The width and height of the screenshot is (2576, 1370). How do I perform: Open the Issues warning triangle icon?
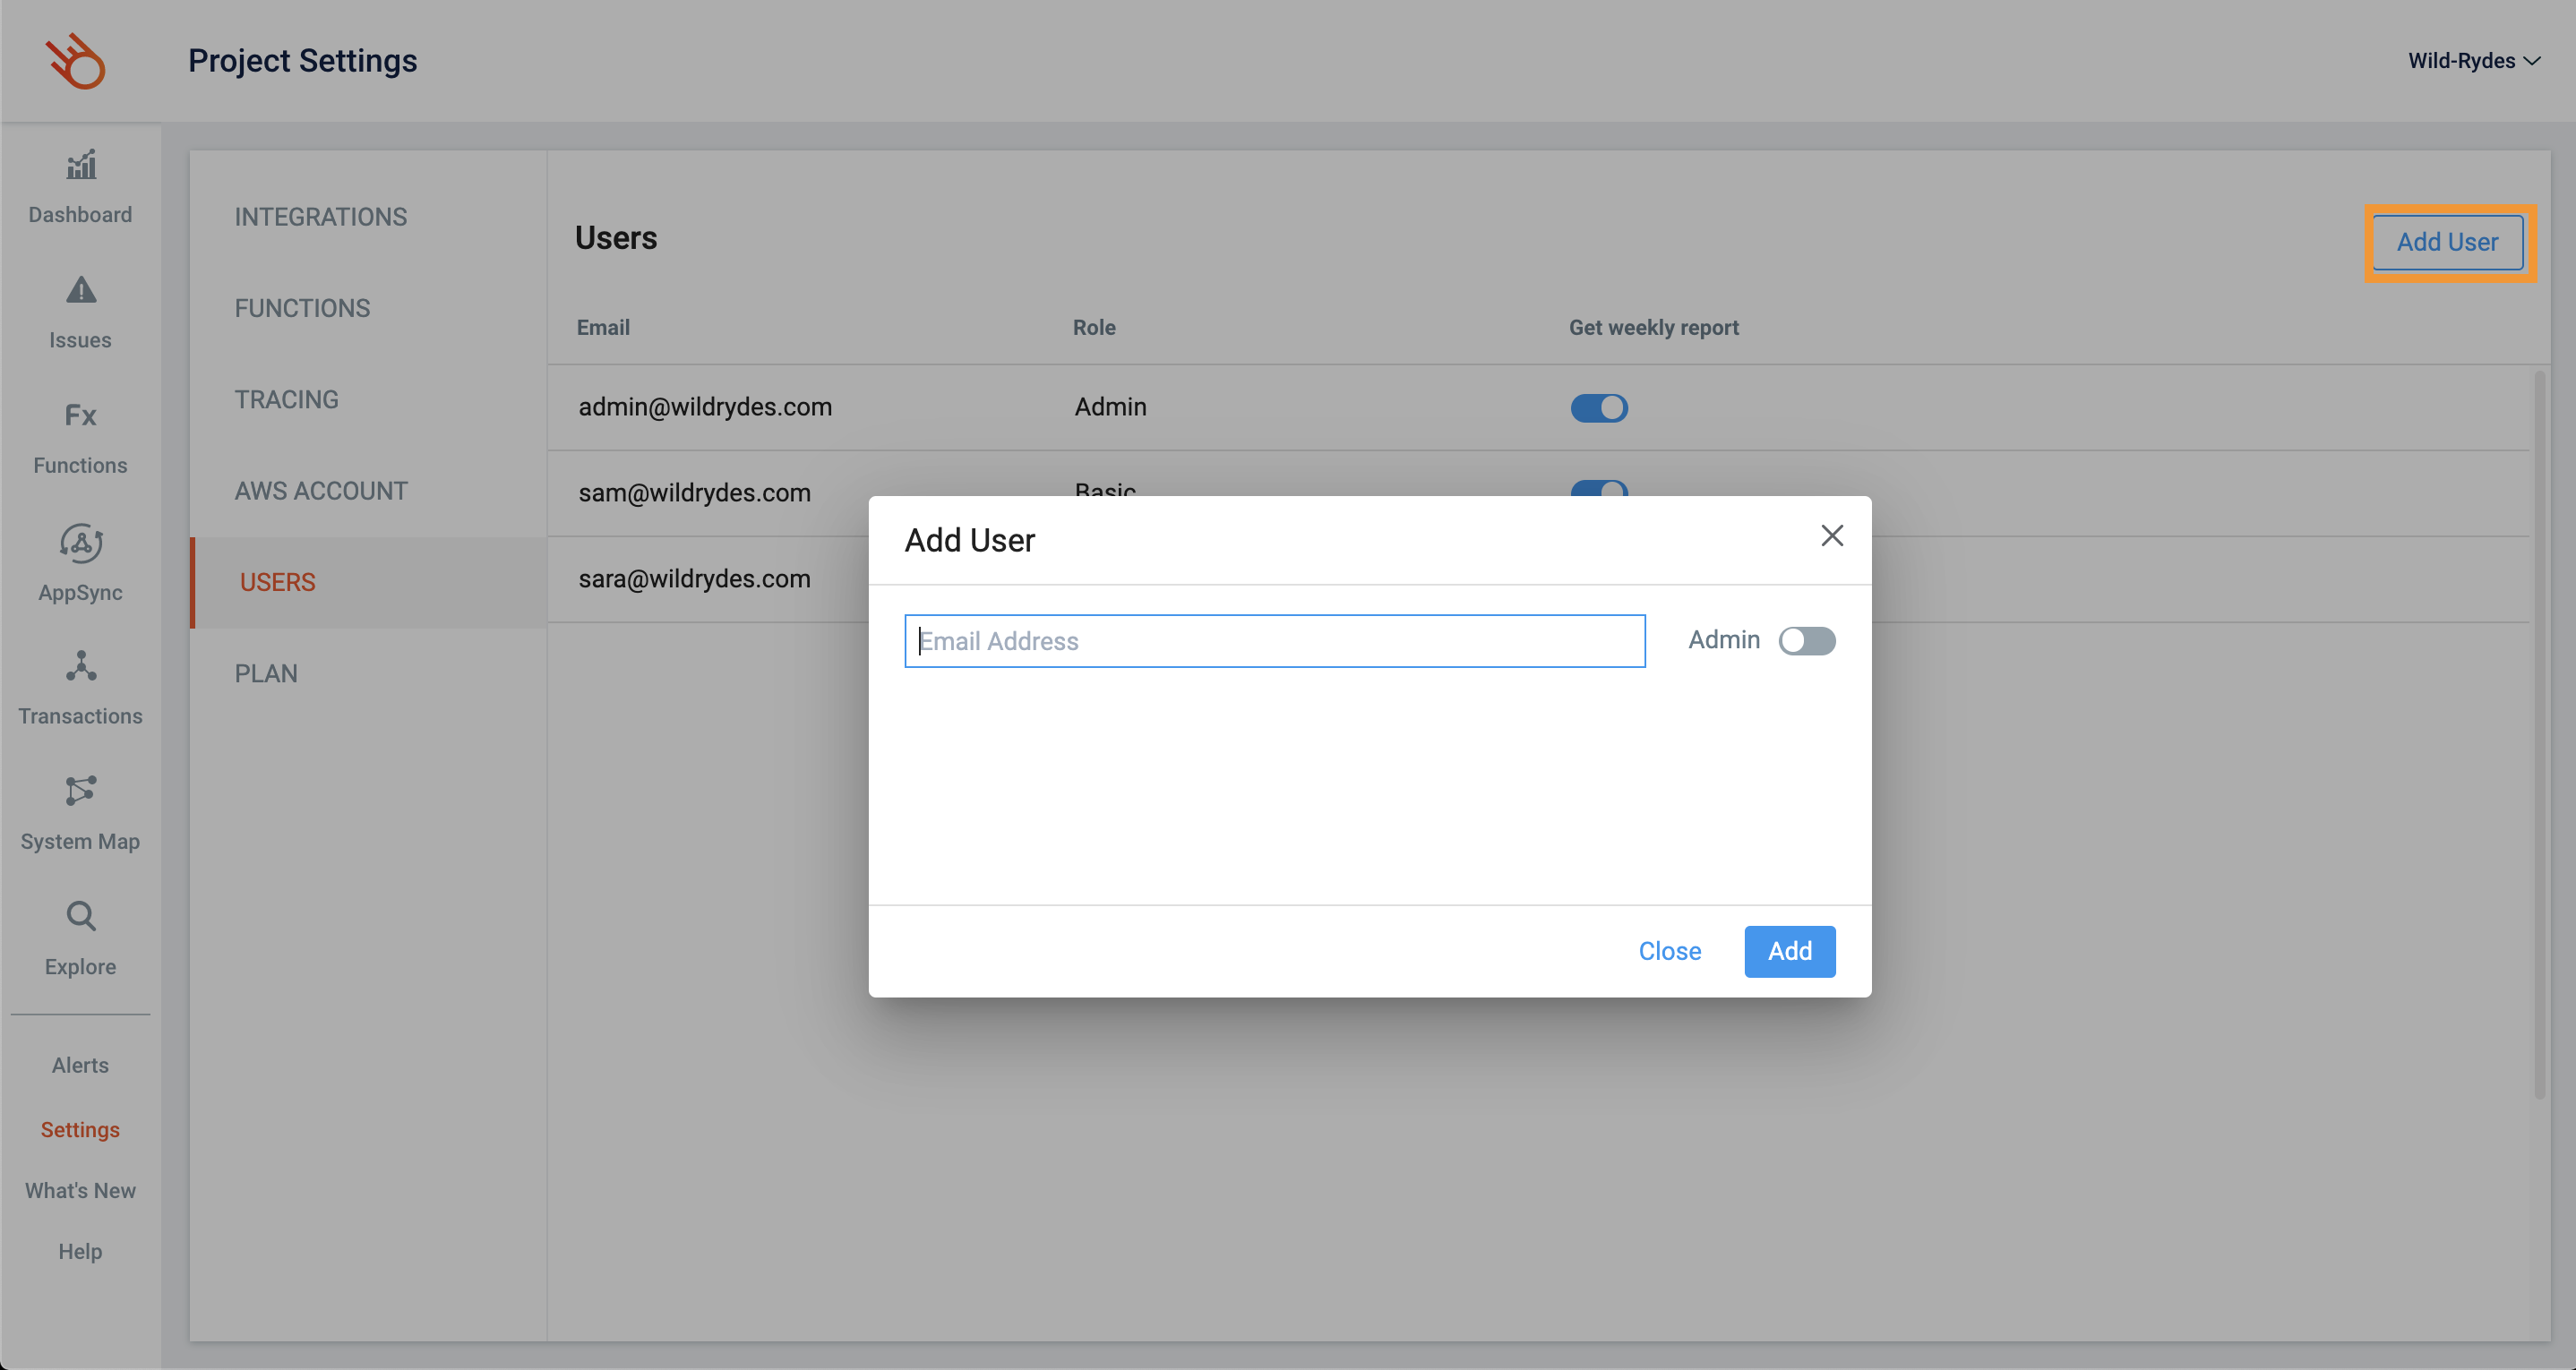click(81, 290)
